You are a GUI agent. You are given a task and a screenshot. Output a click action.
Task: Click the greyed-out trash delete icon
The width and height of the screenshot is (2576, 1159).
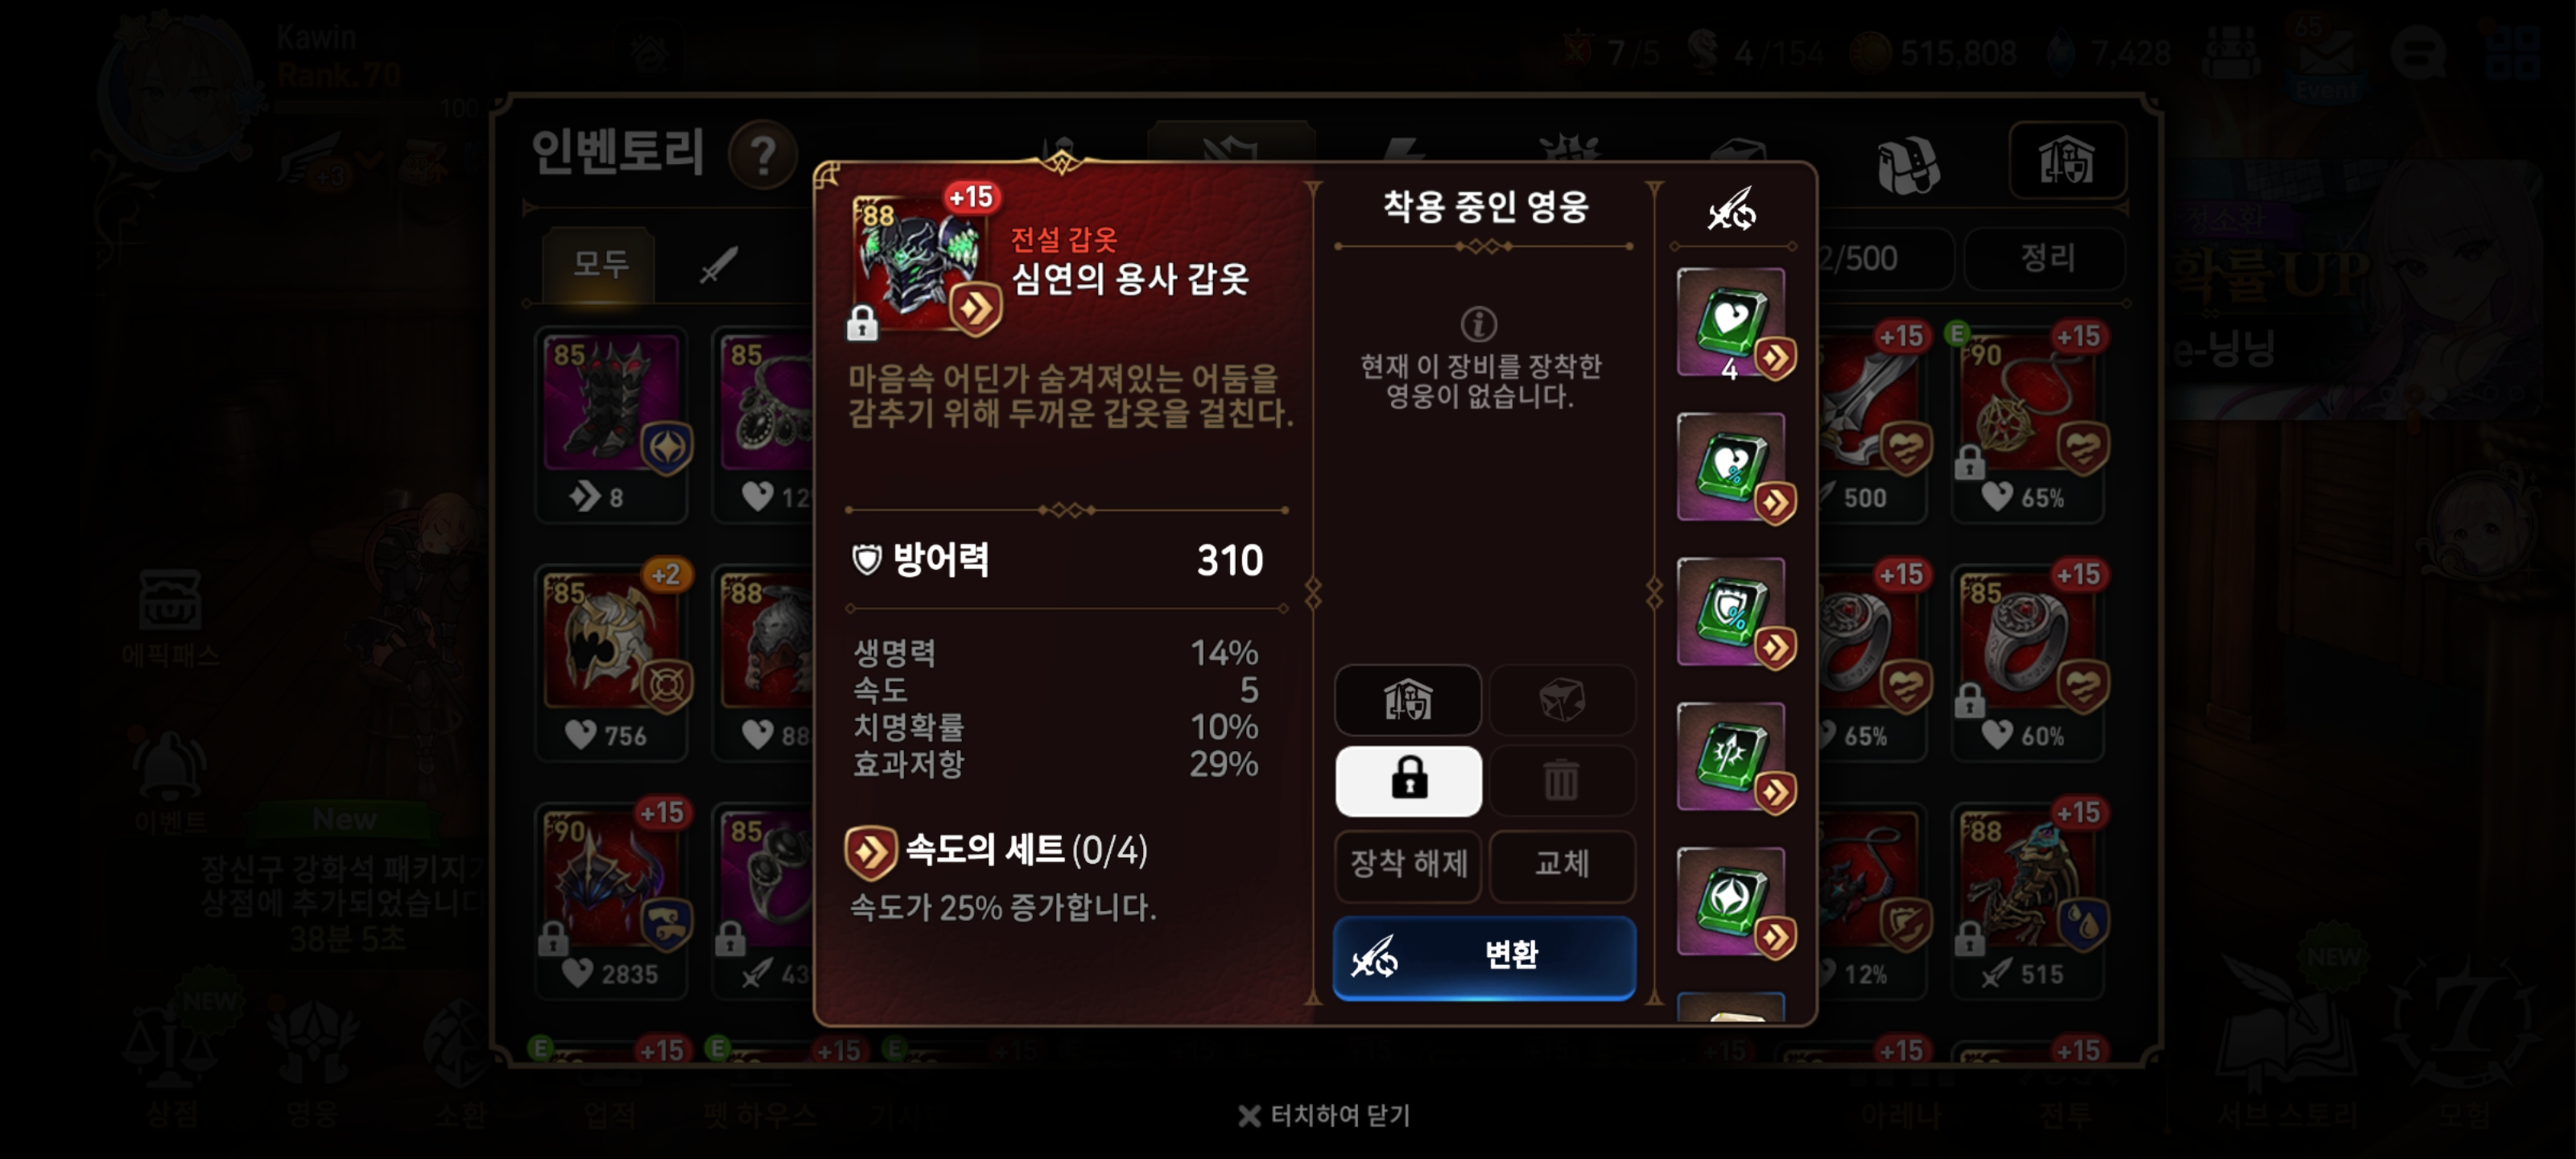click(x=1562, y=781)
